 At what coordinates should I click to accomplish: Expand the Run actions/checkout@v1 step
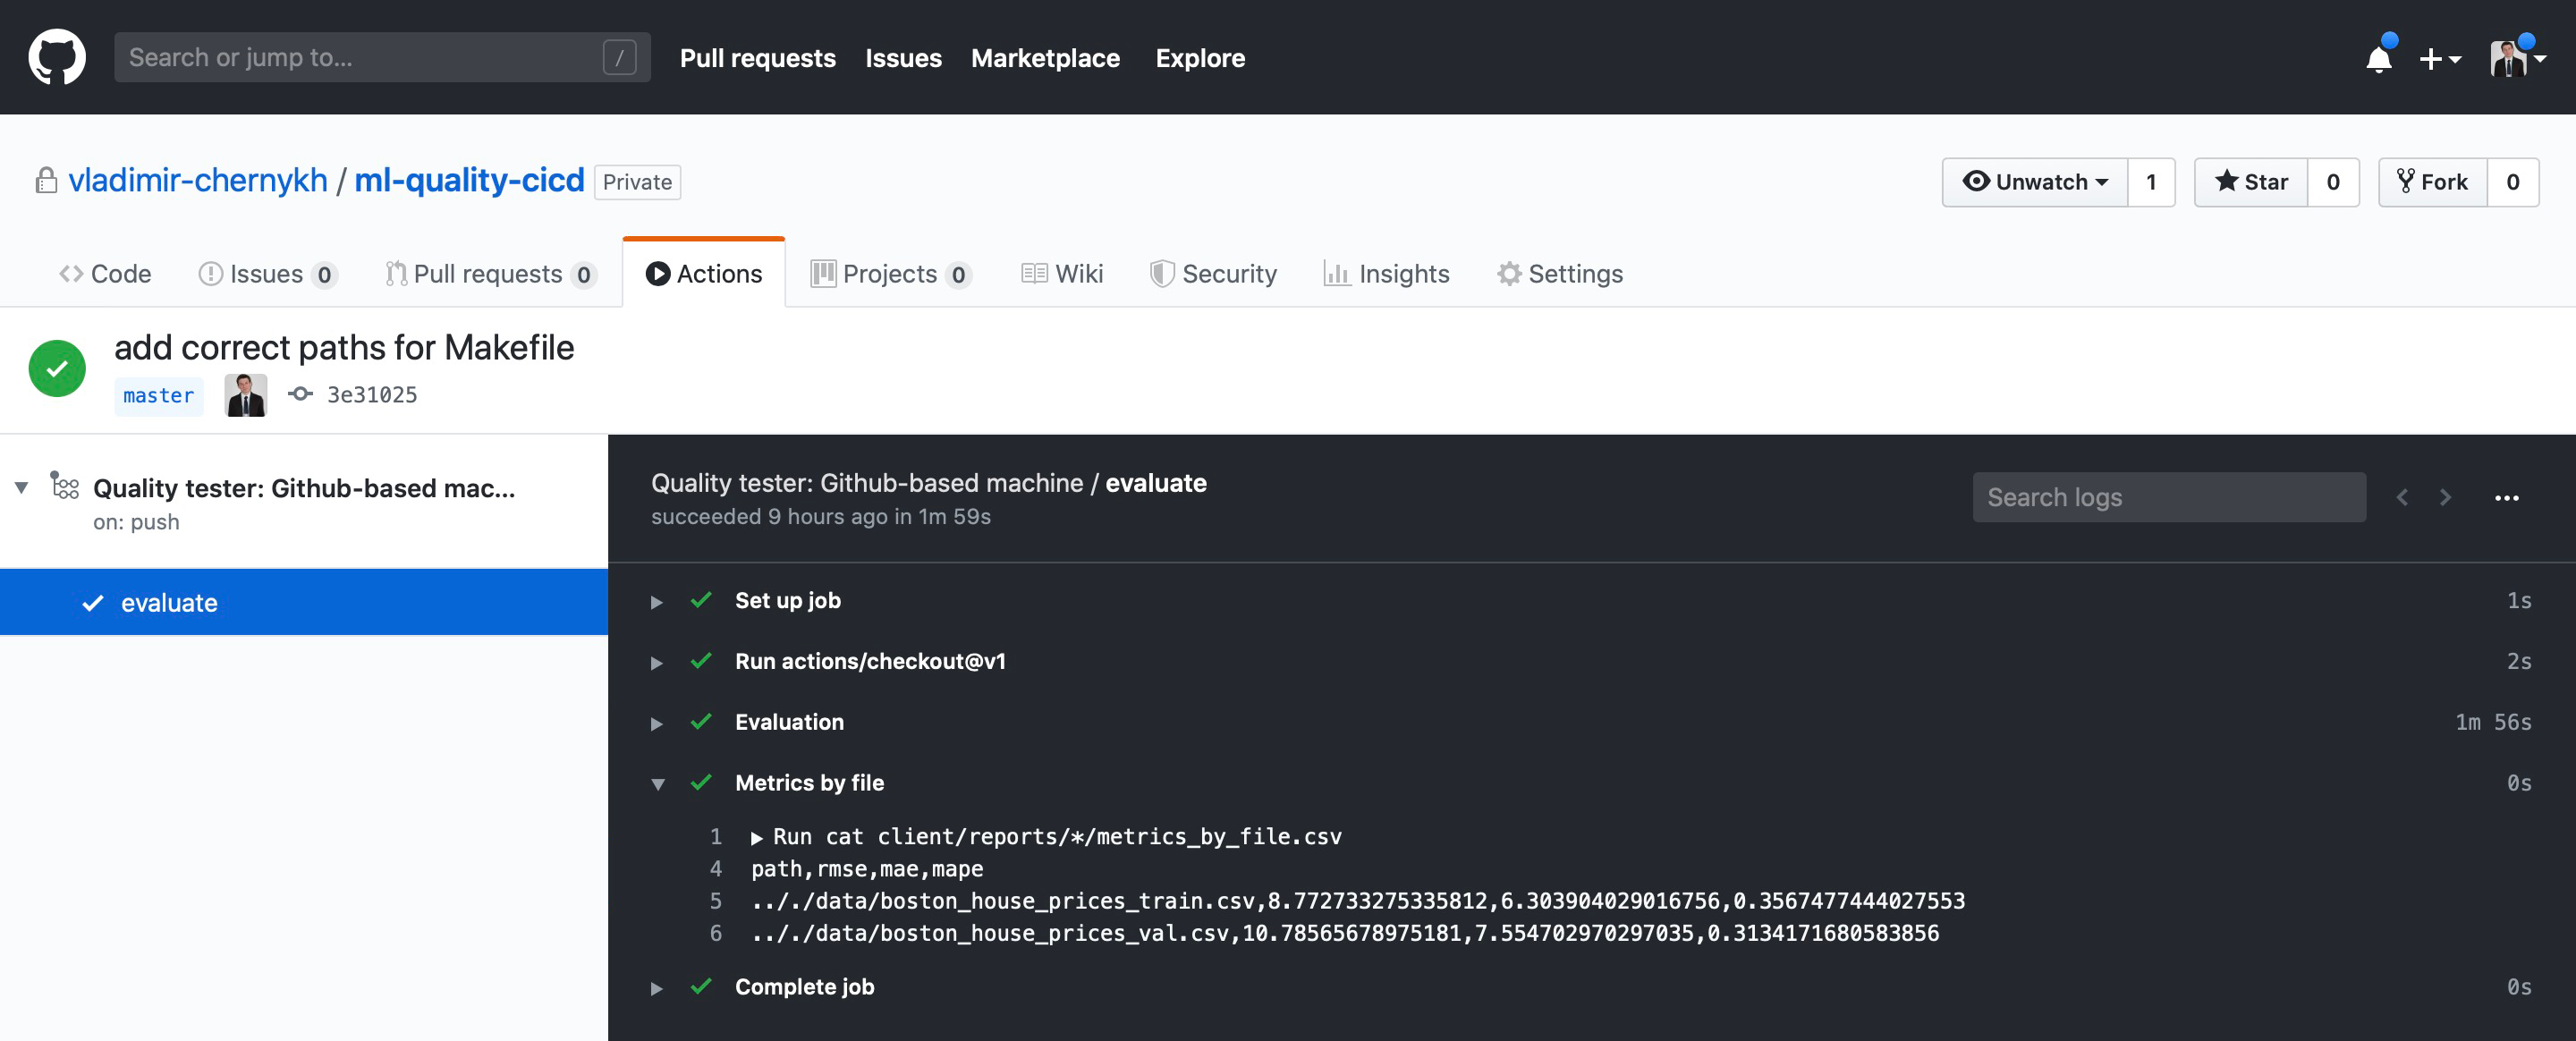click(657, 663)
